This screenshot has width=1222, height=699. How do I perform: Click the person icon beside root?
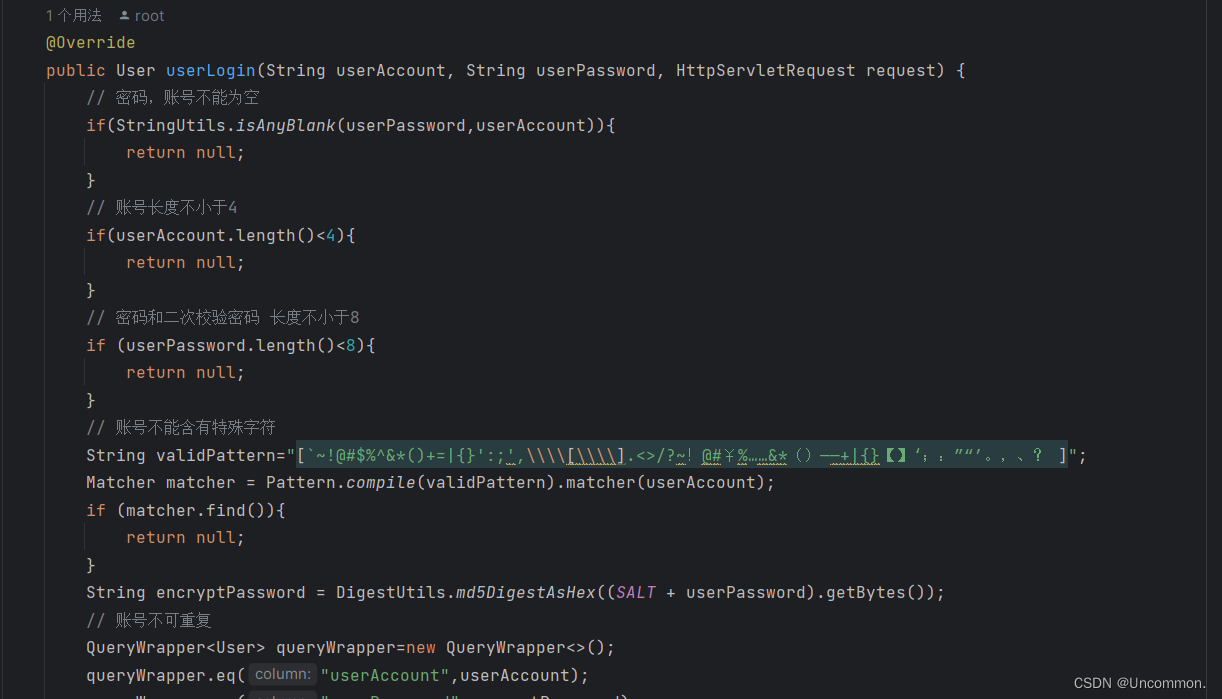[x=124, y=15]
